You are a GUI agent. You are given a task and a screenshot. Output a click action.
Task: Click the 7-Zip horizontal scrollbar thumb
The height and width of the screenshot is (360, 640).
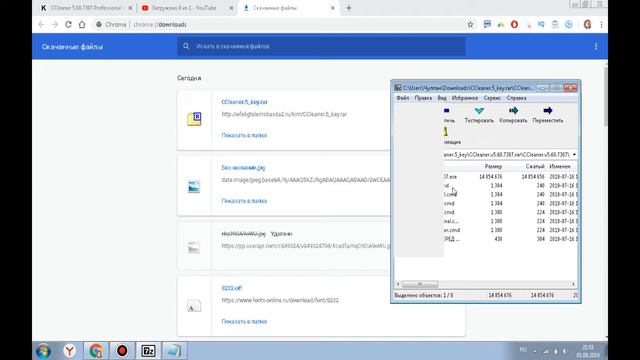420,284
